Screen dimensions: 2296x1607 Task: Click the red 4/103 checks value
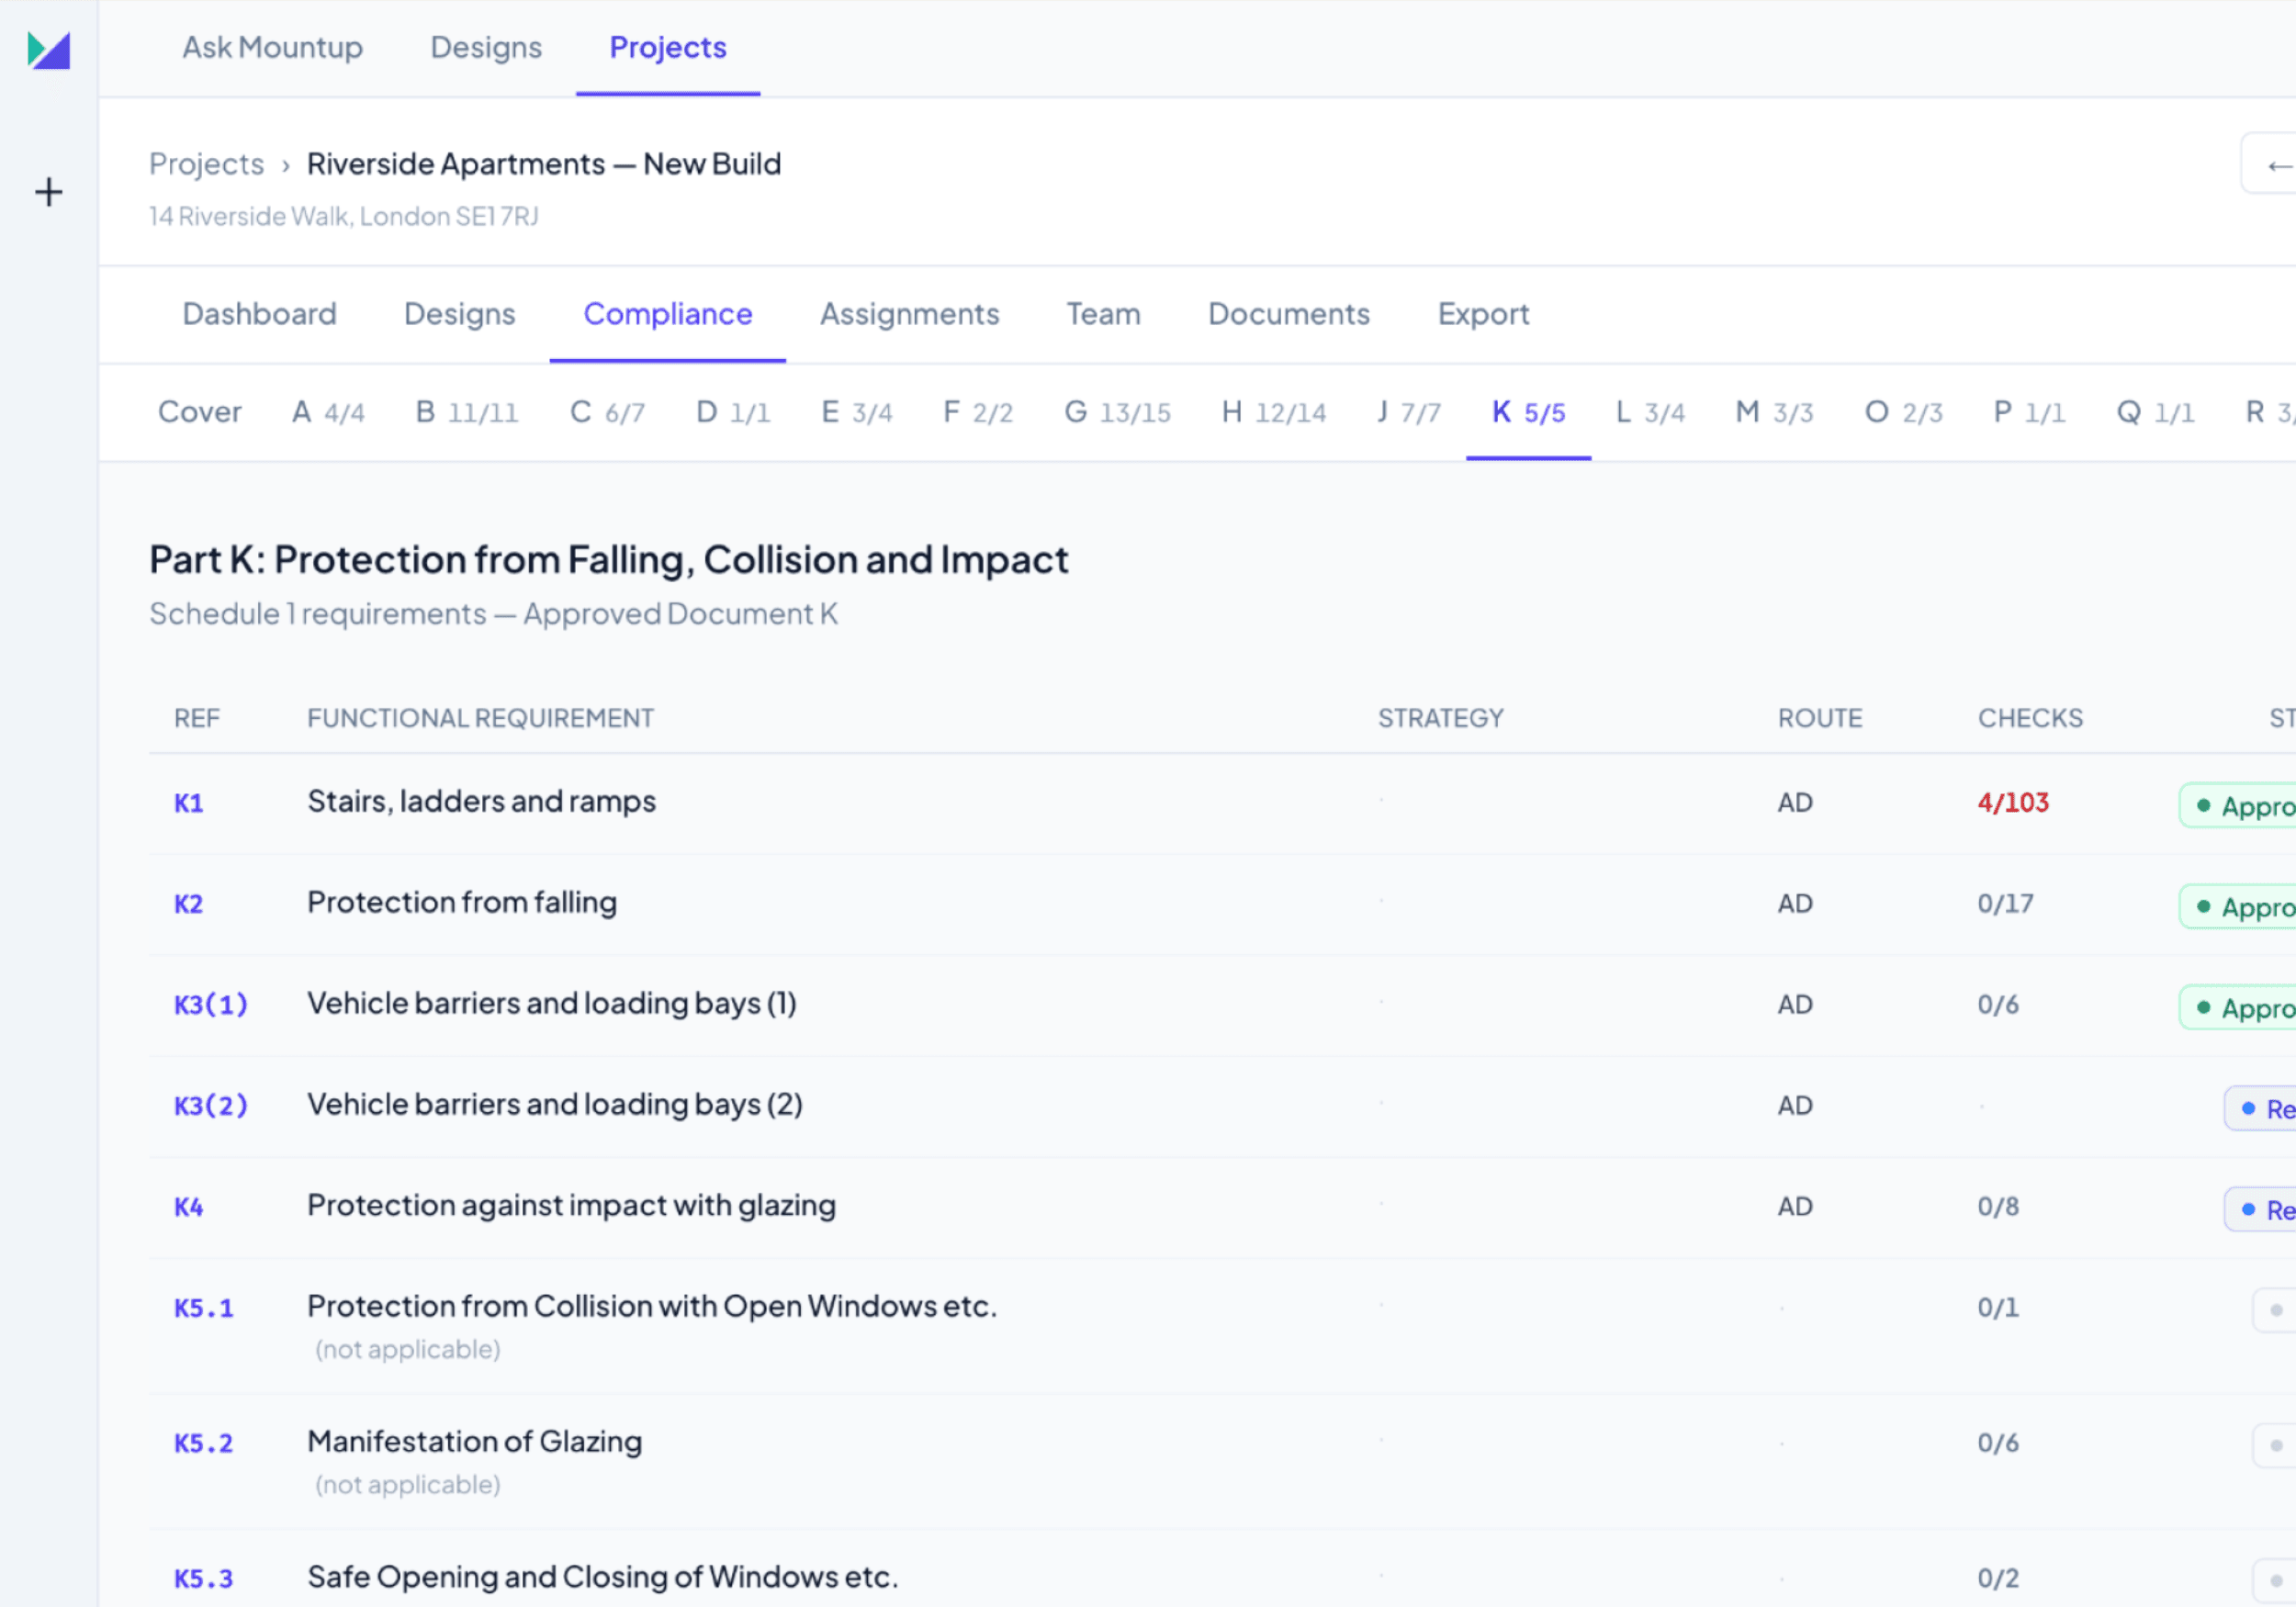click(x=2013, y=803)
